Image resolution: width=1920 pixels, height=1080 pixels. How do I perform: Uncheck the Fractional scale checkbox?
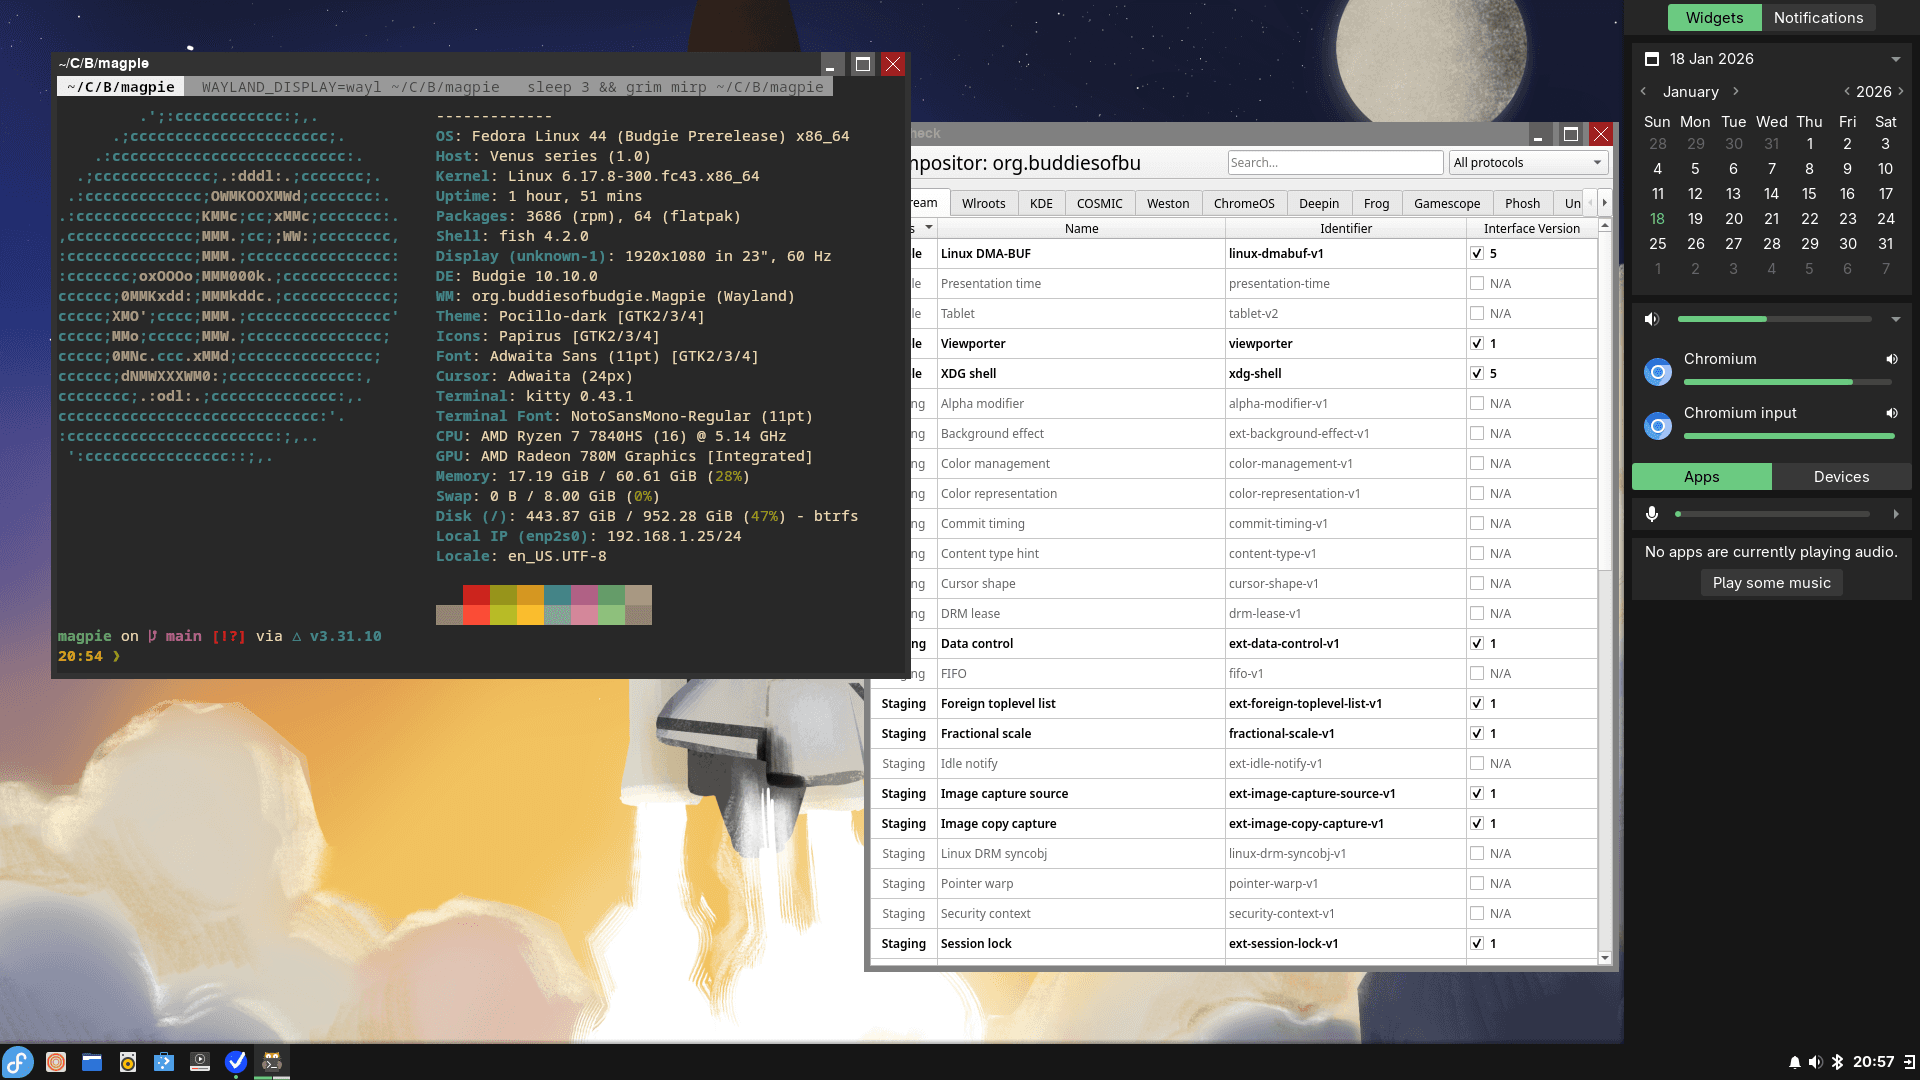pos(1477,733)
